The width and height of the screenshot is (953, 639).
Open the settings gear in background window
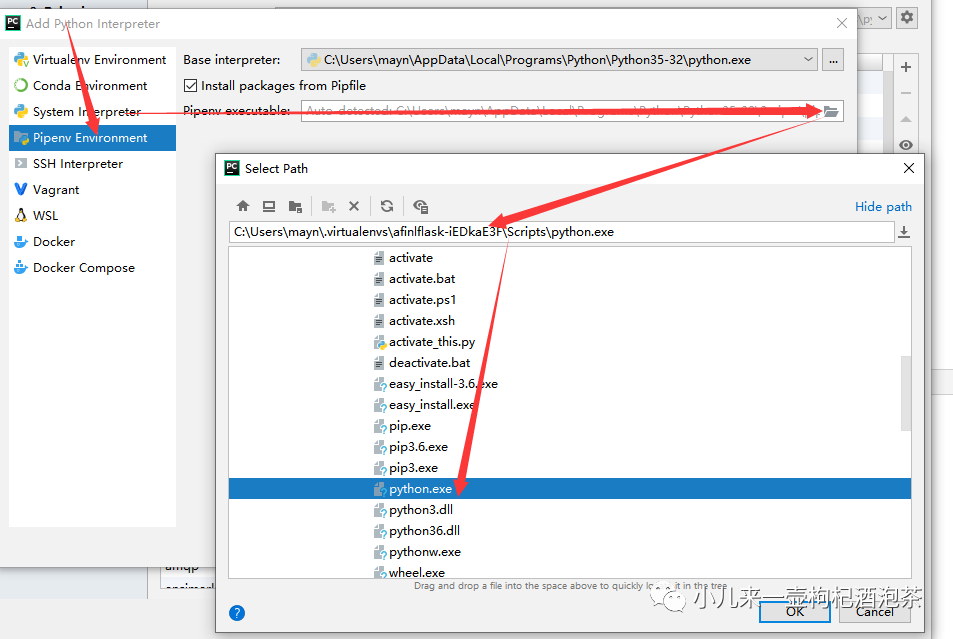click(907, 18)
